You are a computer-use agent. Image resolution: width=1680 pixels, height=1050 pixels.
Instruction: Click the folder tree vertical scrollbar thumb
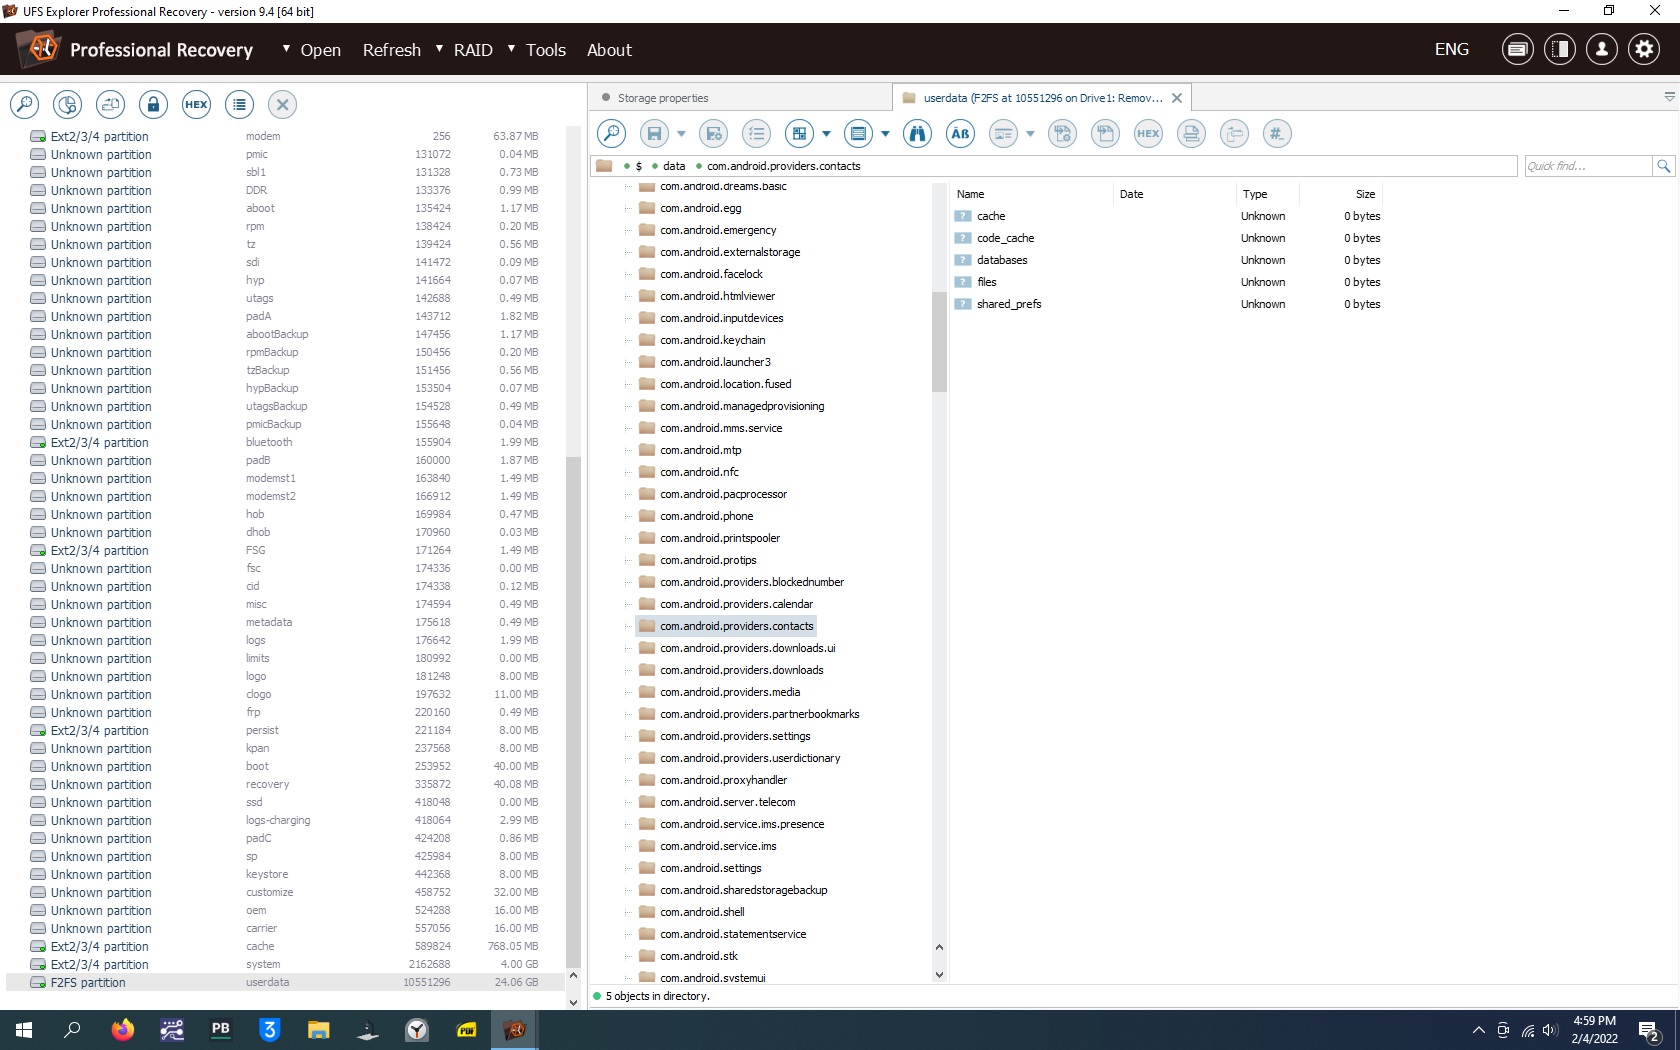point(939,341)
